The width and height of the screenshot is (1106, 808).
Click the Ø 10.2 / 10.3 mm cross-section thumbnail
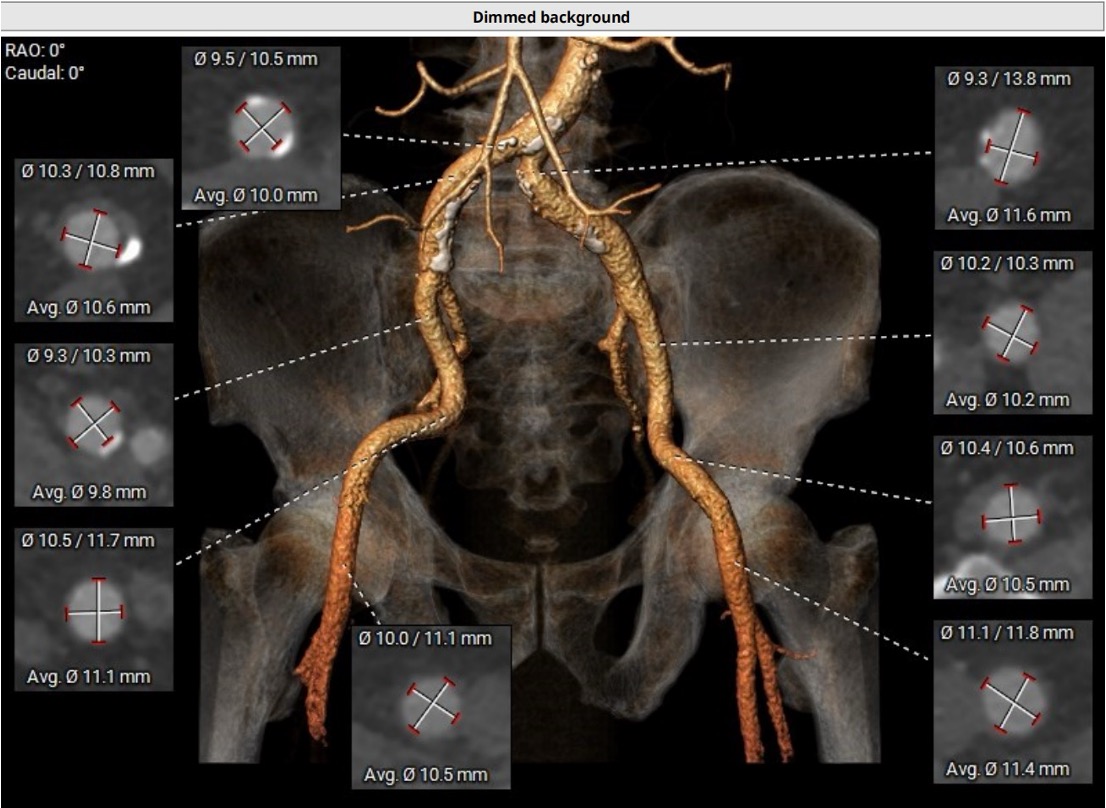coord(1009,332)
